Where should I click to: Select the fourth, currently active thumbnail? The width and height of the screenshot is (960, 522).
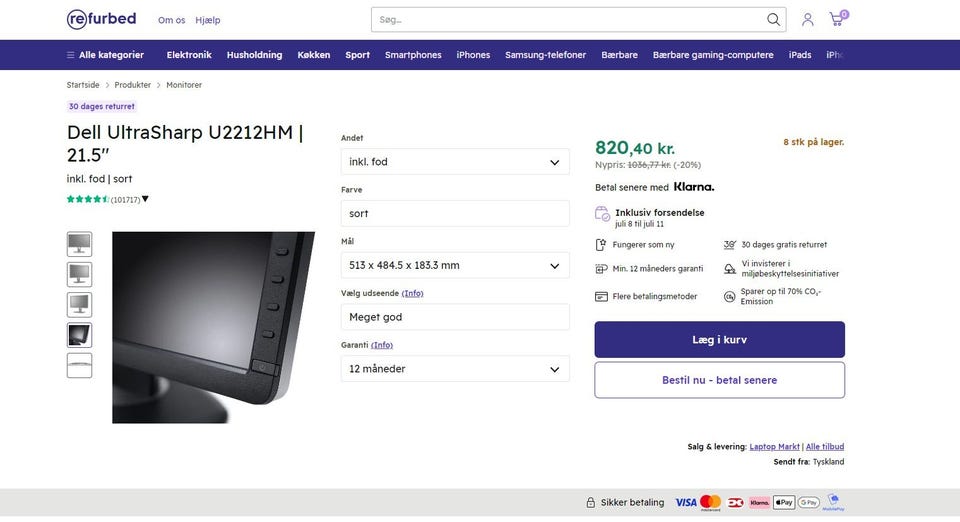(80, 335)
